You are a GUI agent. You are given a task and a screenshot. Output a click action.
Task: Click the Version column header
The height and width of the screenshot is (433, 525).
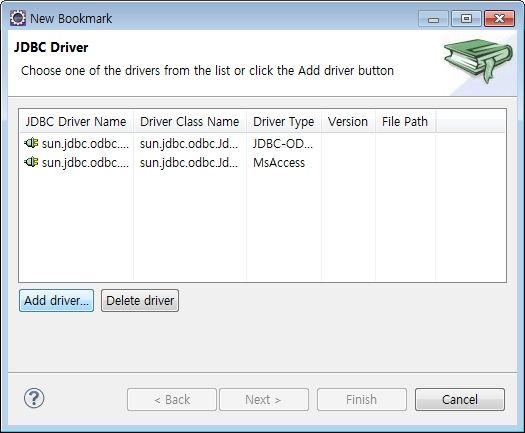click(348, 122)
